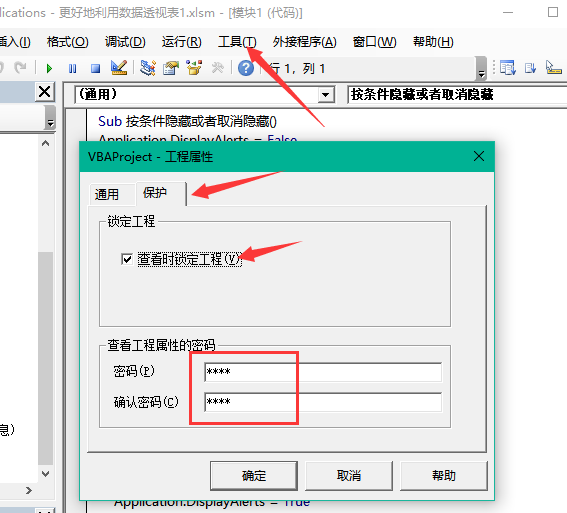Click the Redo arrow icon in the toolbar
This screenshot has width=567, height=513.
(20, 68)
